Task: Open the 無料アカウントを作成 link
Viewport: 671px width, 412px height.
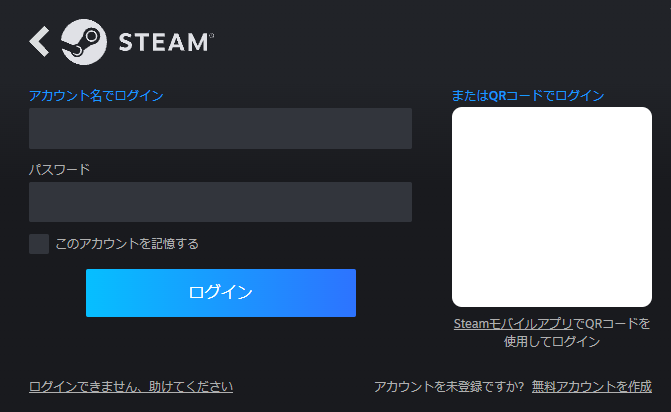Action: 592,387
